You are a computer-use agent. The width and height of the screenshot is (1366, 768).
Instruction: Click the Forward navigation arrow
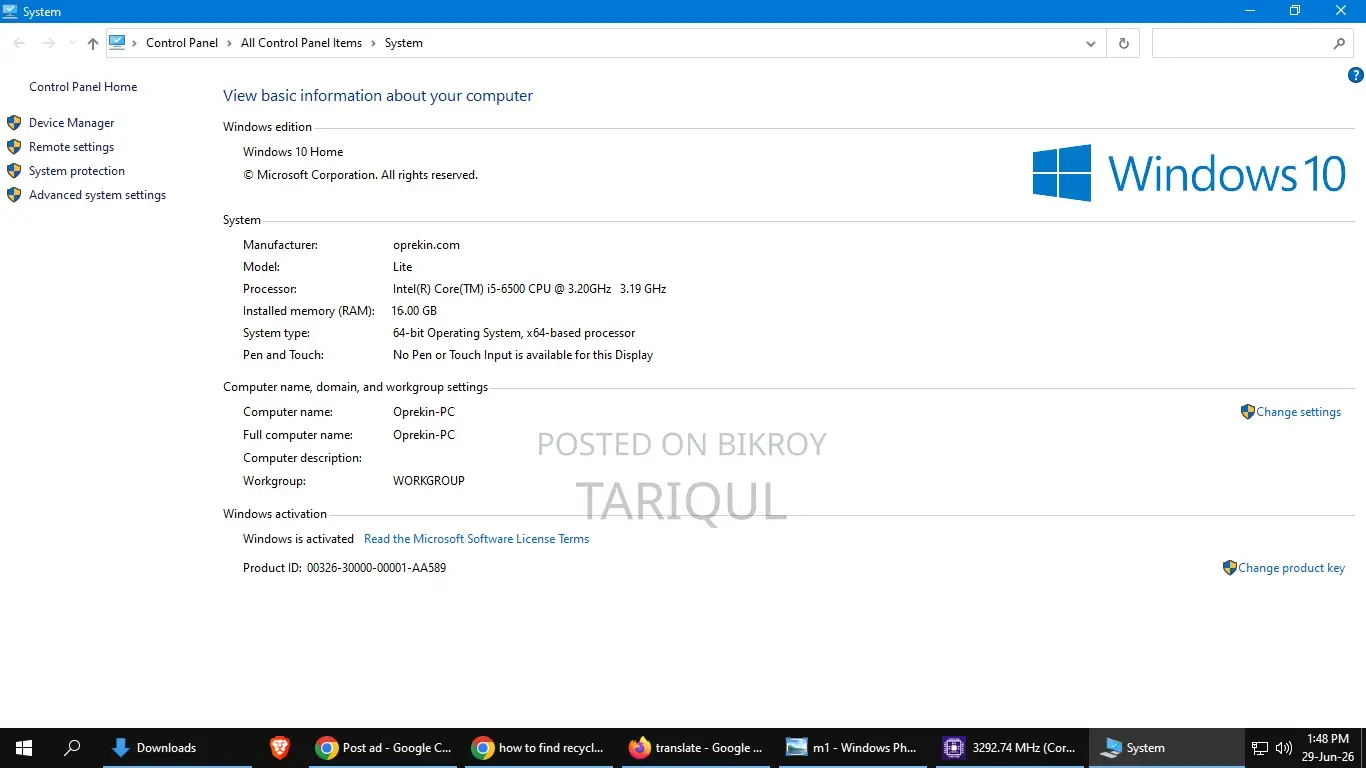point(48,43)
